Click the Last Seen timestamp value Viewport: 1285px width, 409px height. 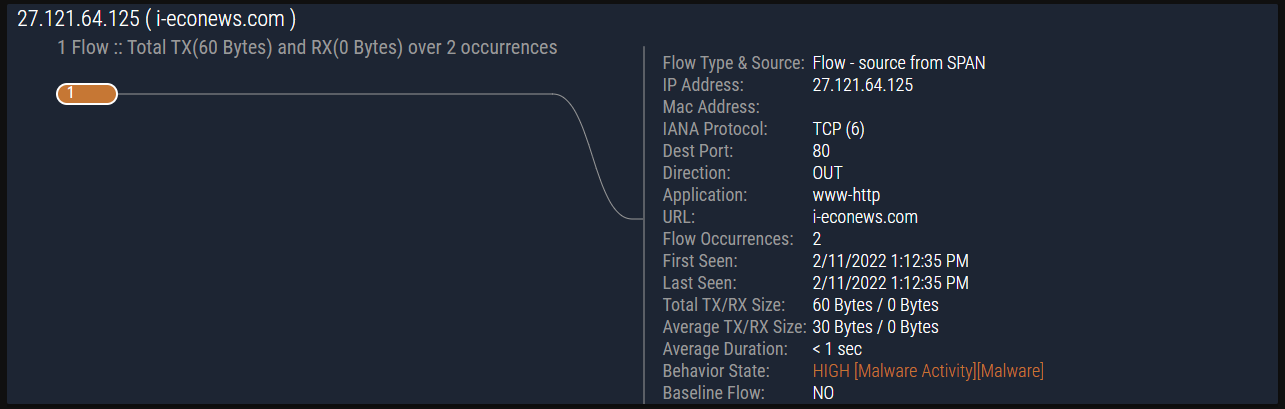(x=890, y=283)
